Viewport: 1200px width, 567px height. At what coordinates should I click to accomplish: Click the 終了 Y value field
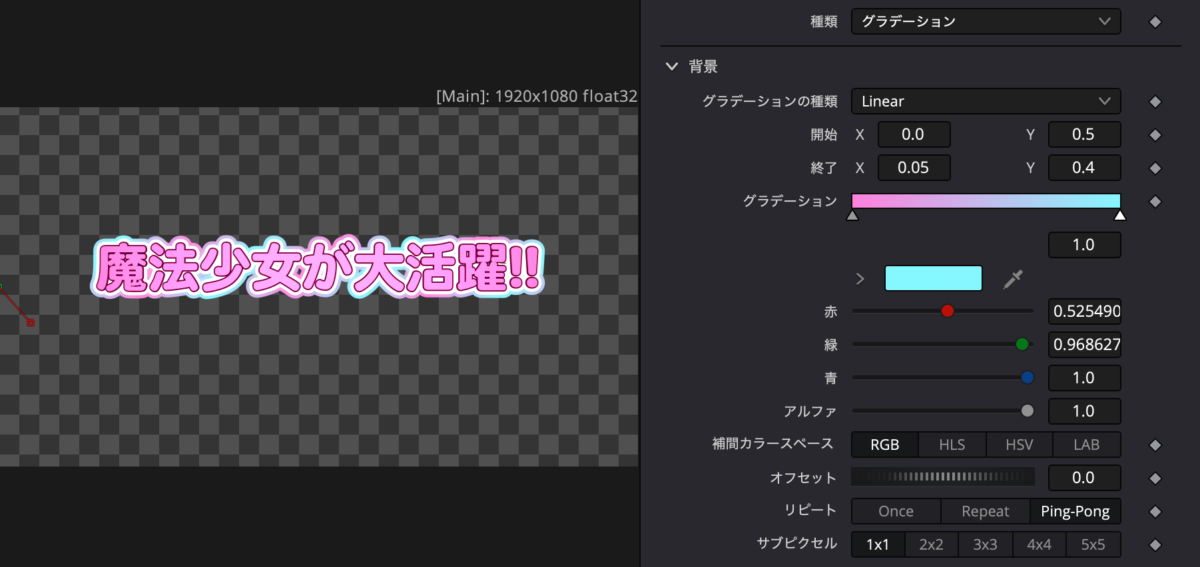coord(1084,167)
